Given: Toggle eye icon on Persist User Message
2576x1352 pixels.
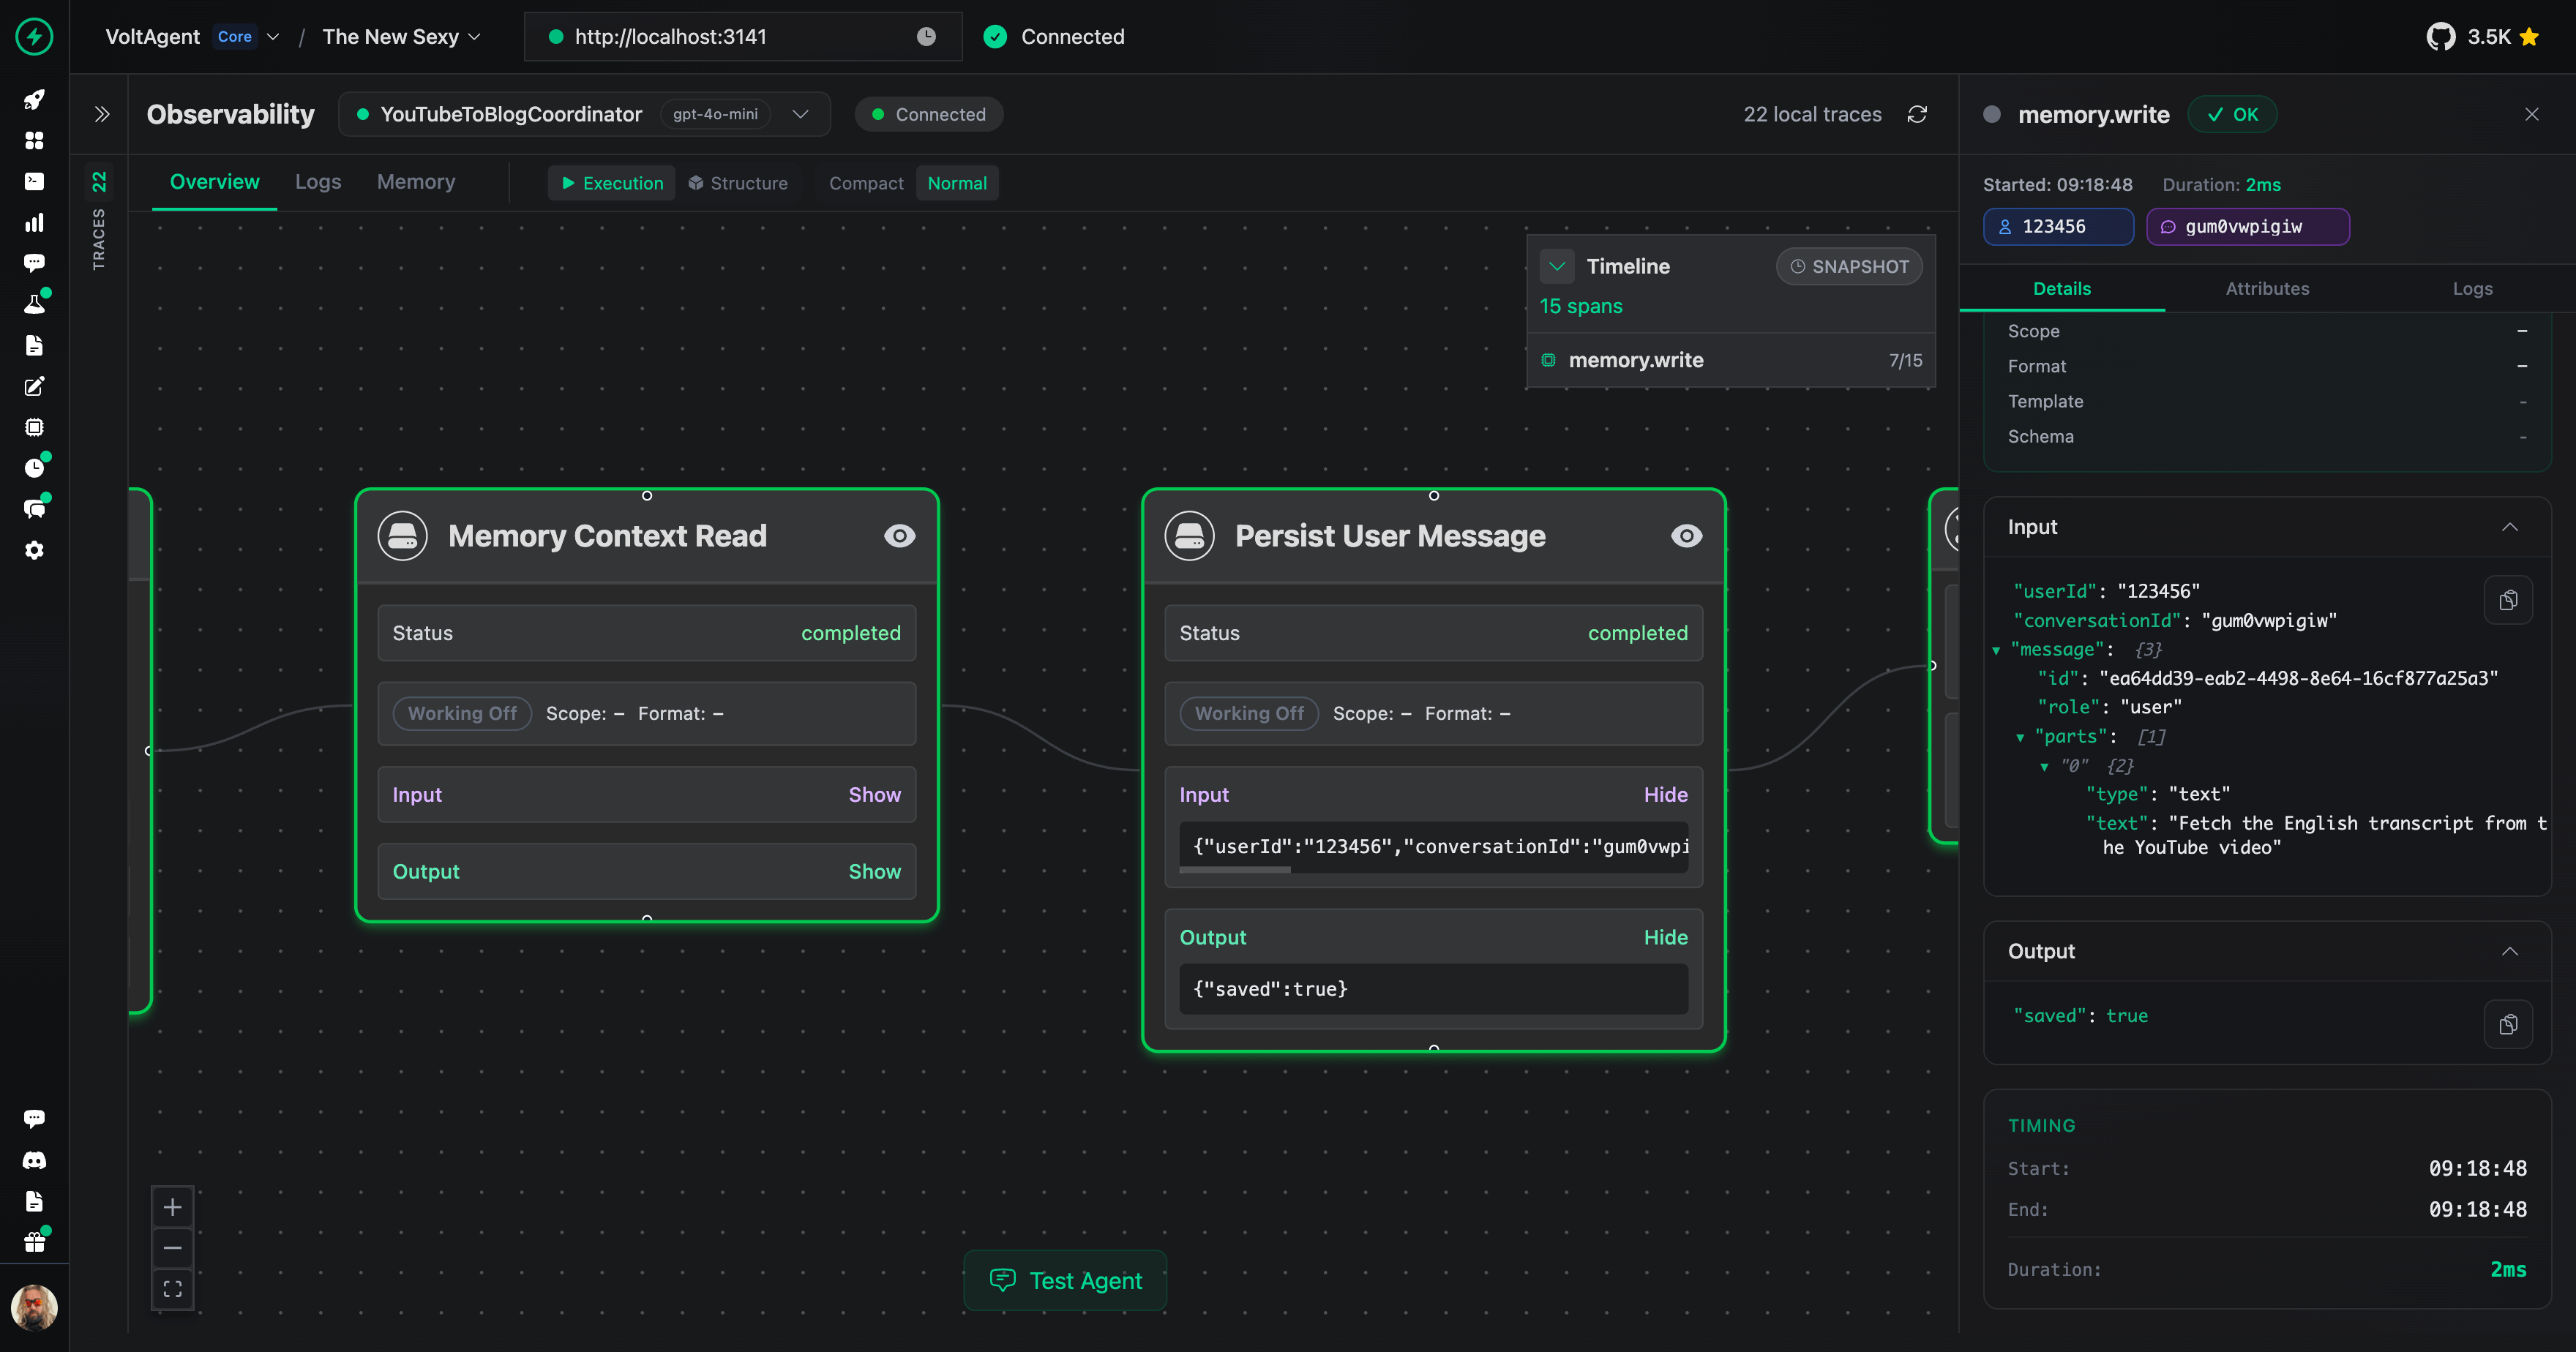Looking at the screenshot, I should (1686, 536).
